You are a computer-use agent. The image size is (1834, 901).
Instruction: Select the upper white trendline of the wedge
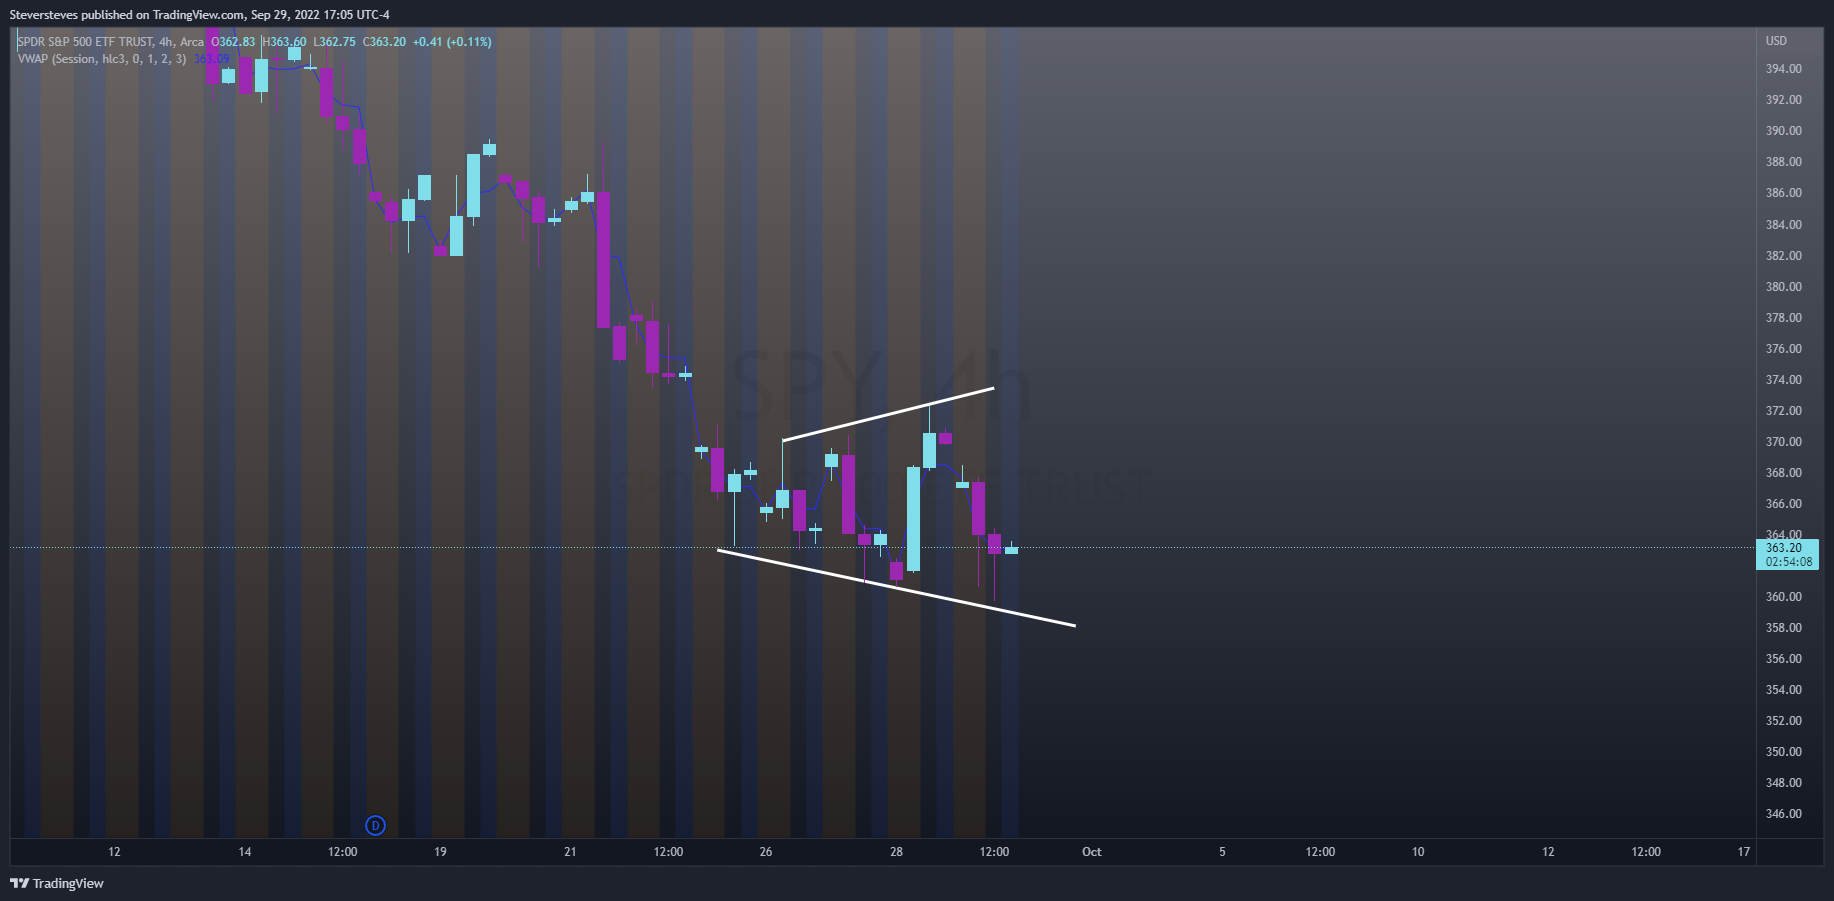pyautogui.click(x=888, y=414)
